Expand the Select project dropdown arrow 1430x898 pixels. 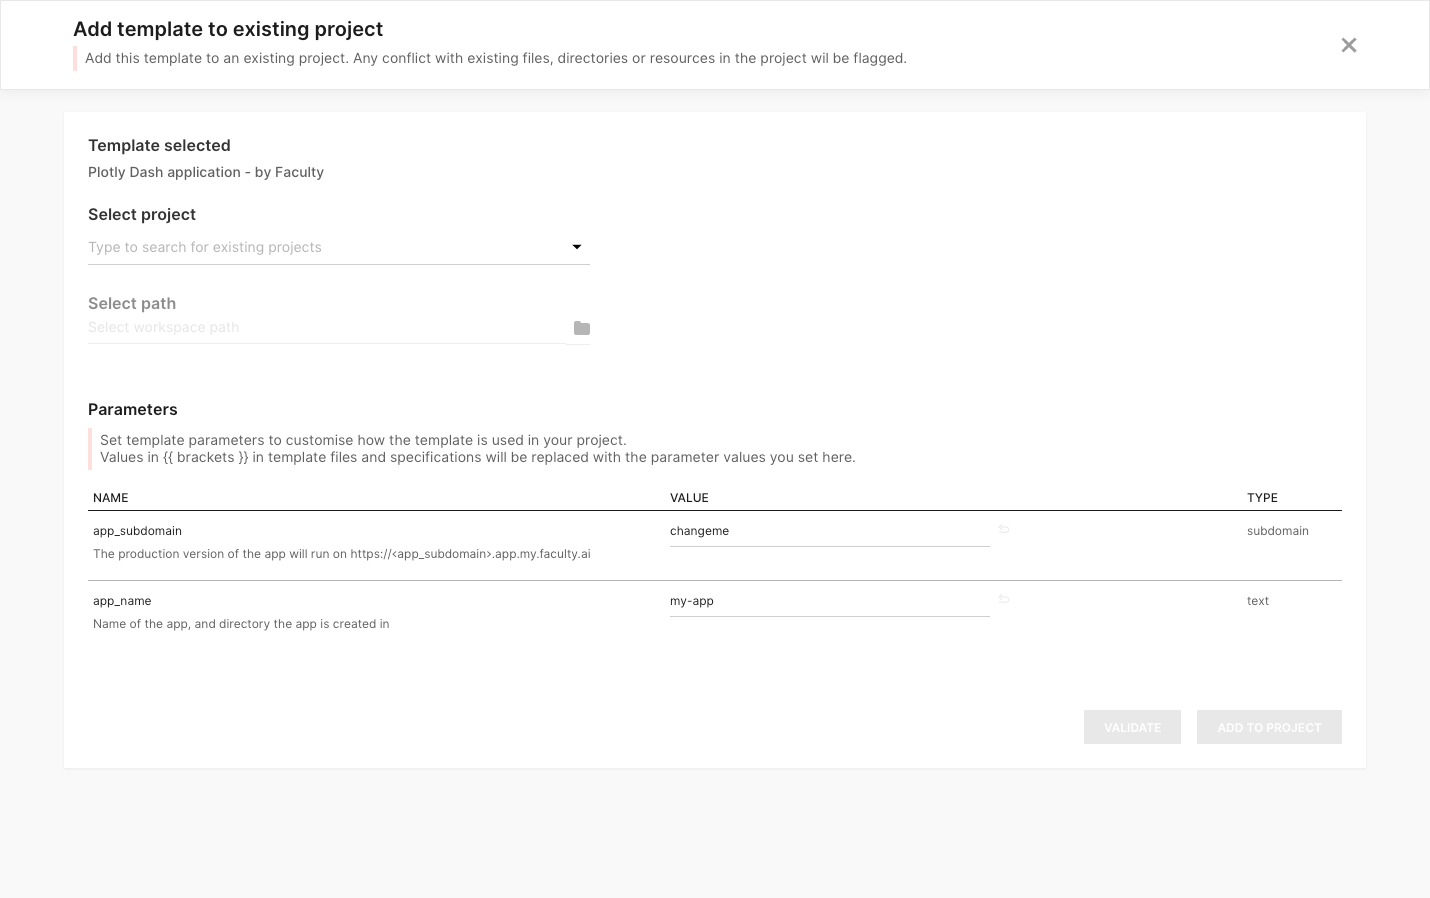pos(576,247)
